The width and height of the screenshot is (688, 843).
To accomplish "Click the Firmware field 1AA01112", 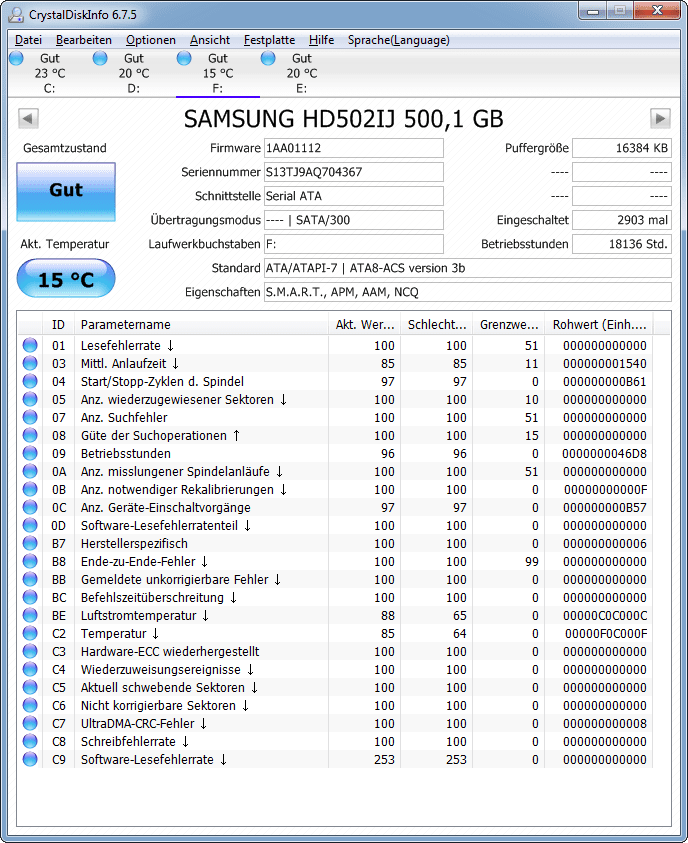I will (354, 148).
